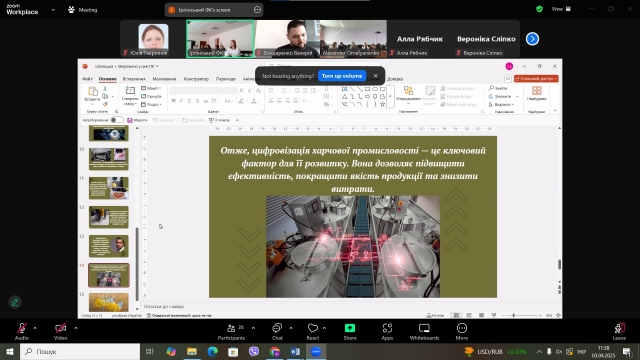The height and width of the screenshot is (360, 640).
Task: Click the green Share screen icon
Action: 350,328
